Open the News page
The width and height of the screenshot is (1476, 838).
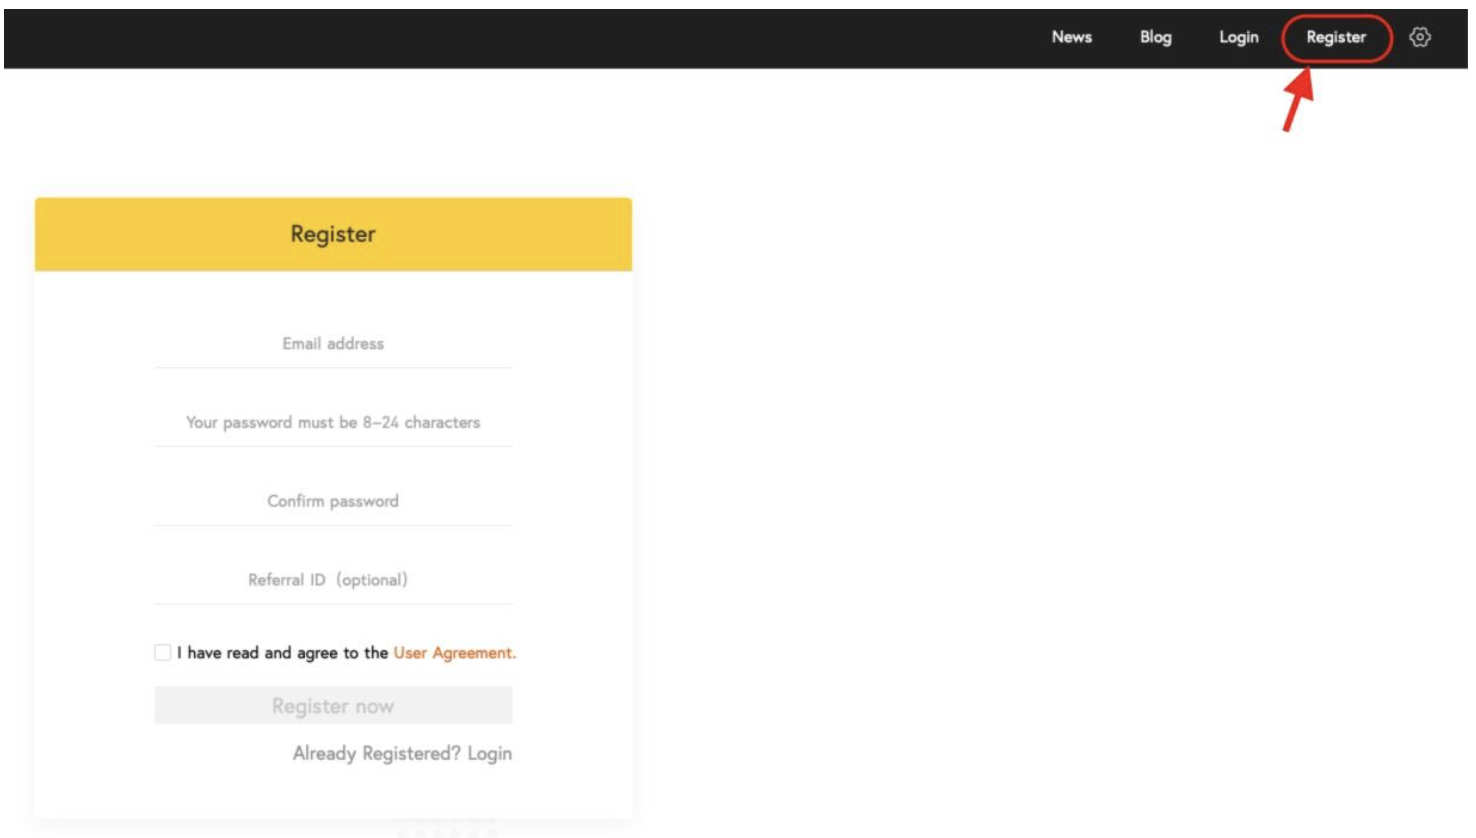pyautogui.click(x=1071, y=37)
